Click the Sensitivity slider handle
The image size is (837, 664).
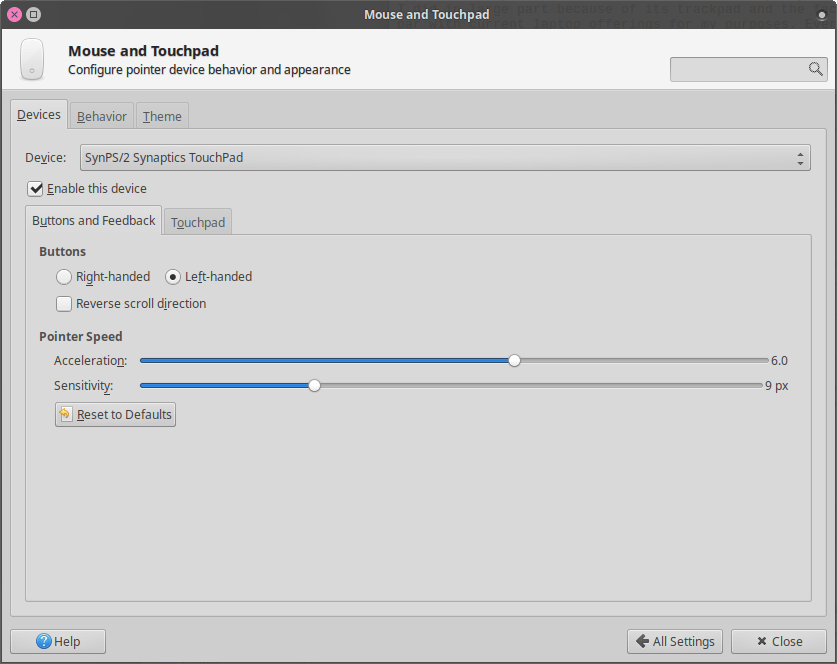pyautogui.click(x=314, y=385)
